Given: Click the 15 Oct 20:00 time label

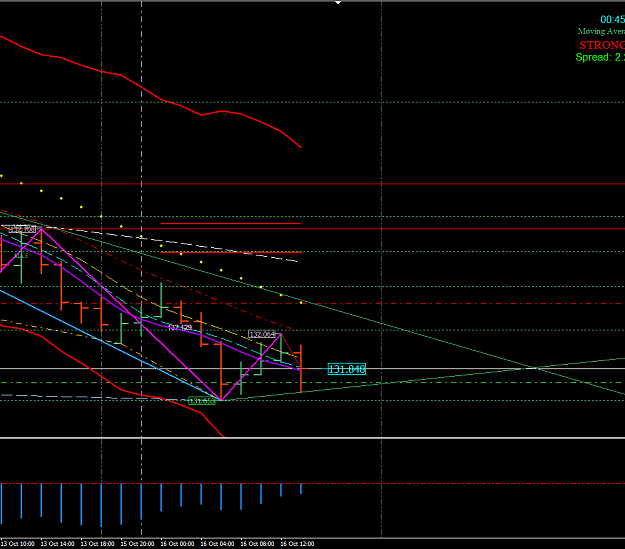Looking at the screenshot, I should [137, 544].
